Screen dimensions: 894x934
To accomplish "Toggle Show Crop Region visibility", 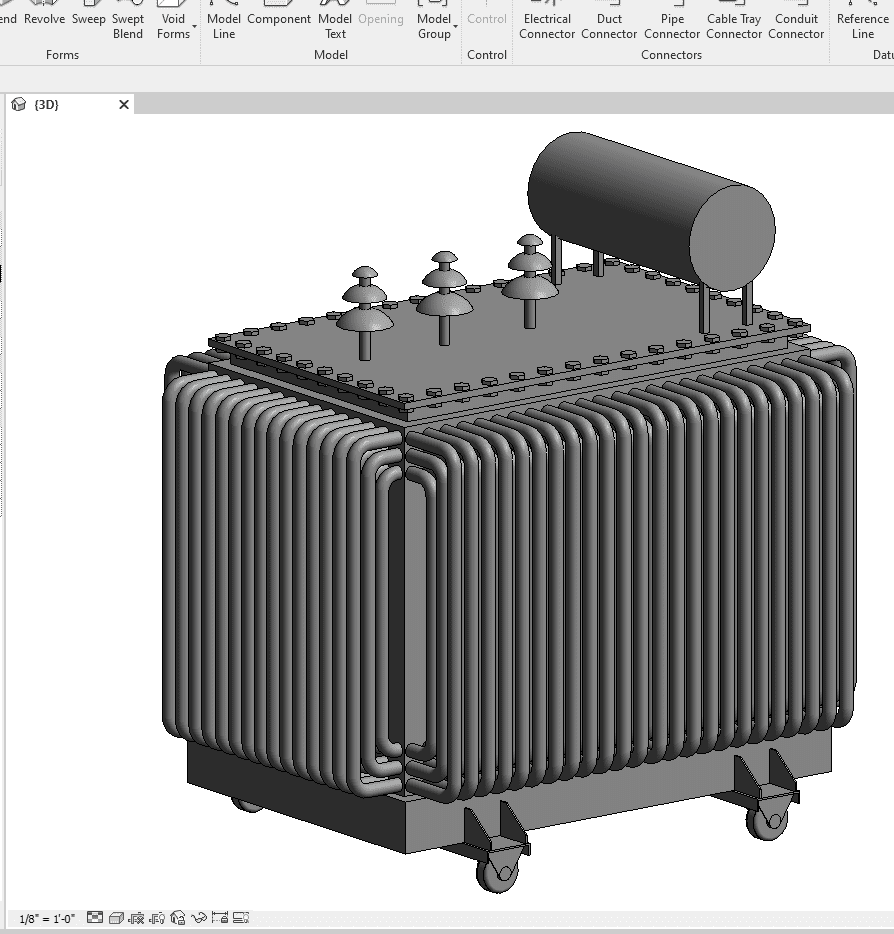I will pyautogui.click(x=157, y=917).
